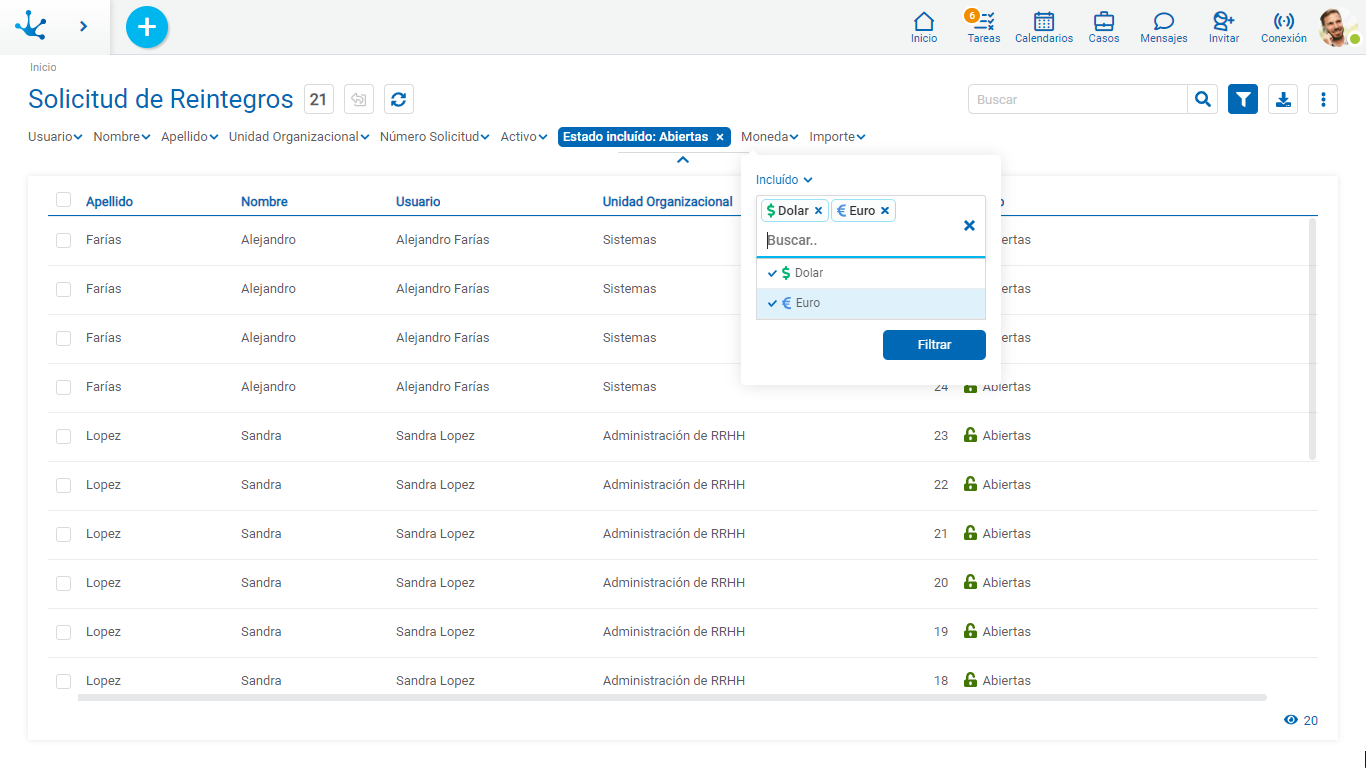Open the Calendarios icon

click(1044, 27)
